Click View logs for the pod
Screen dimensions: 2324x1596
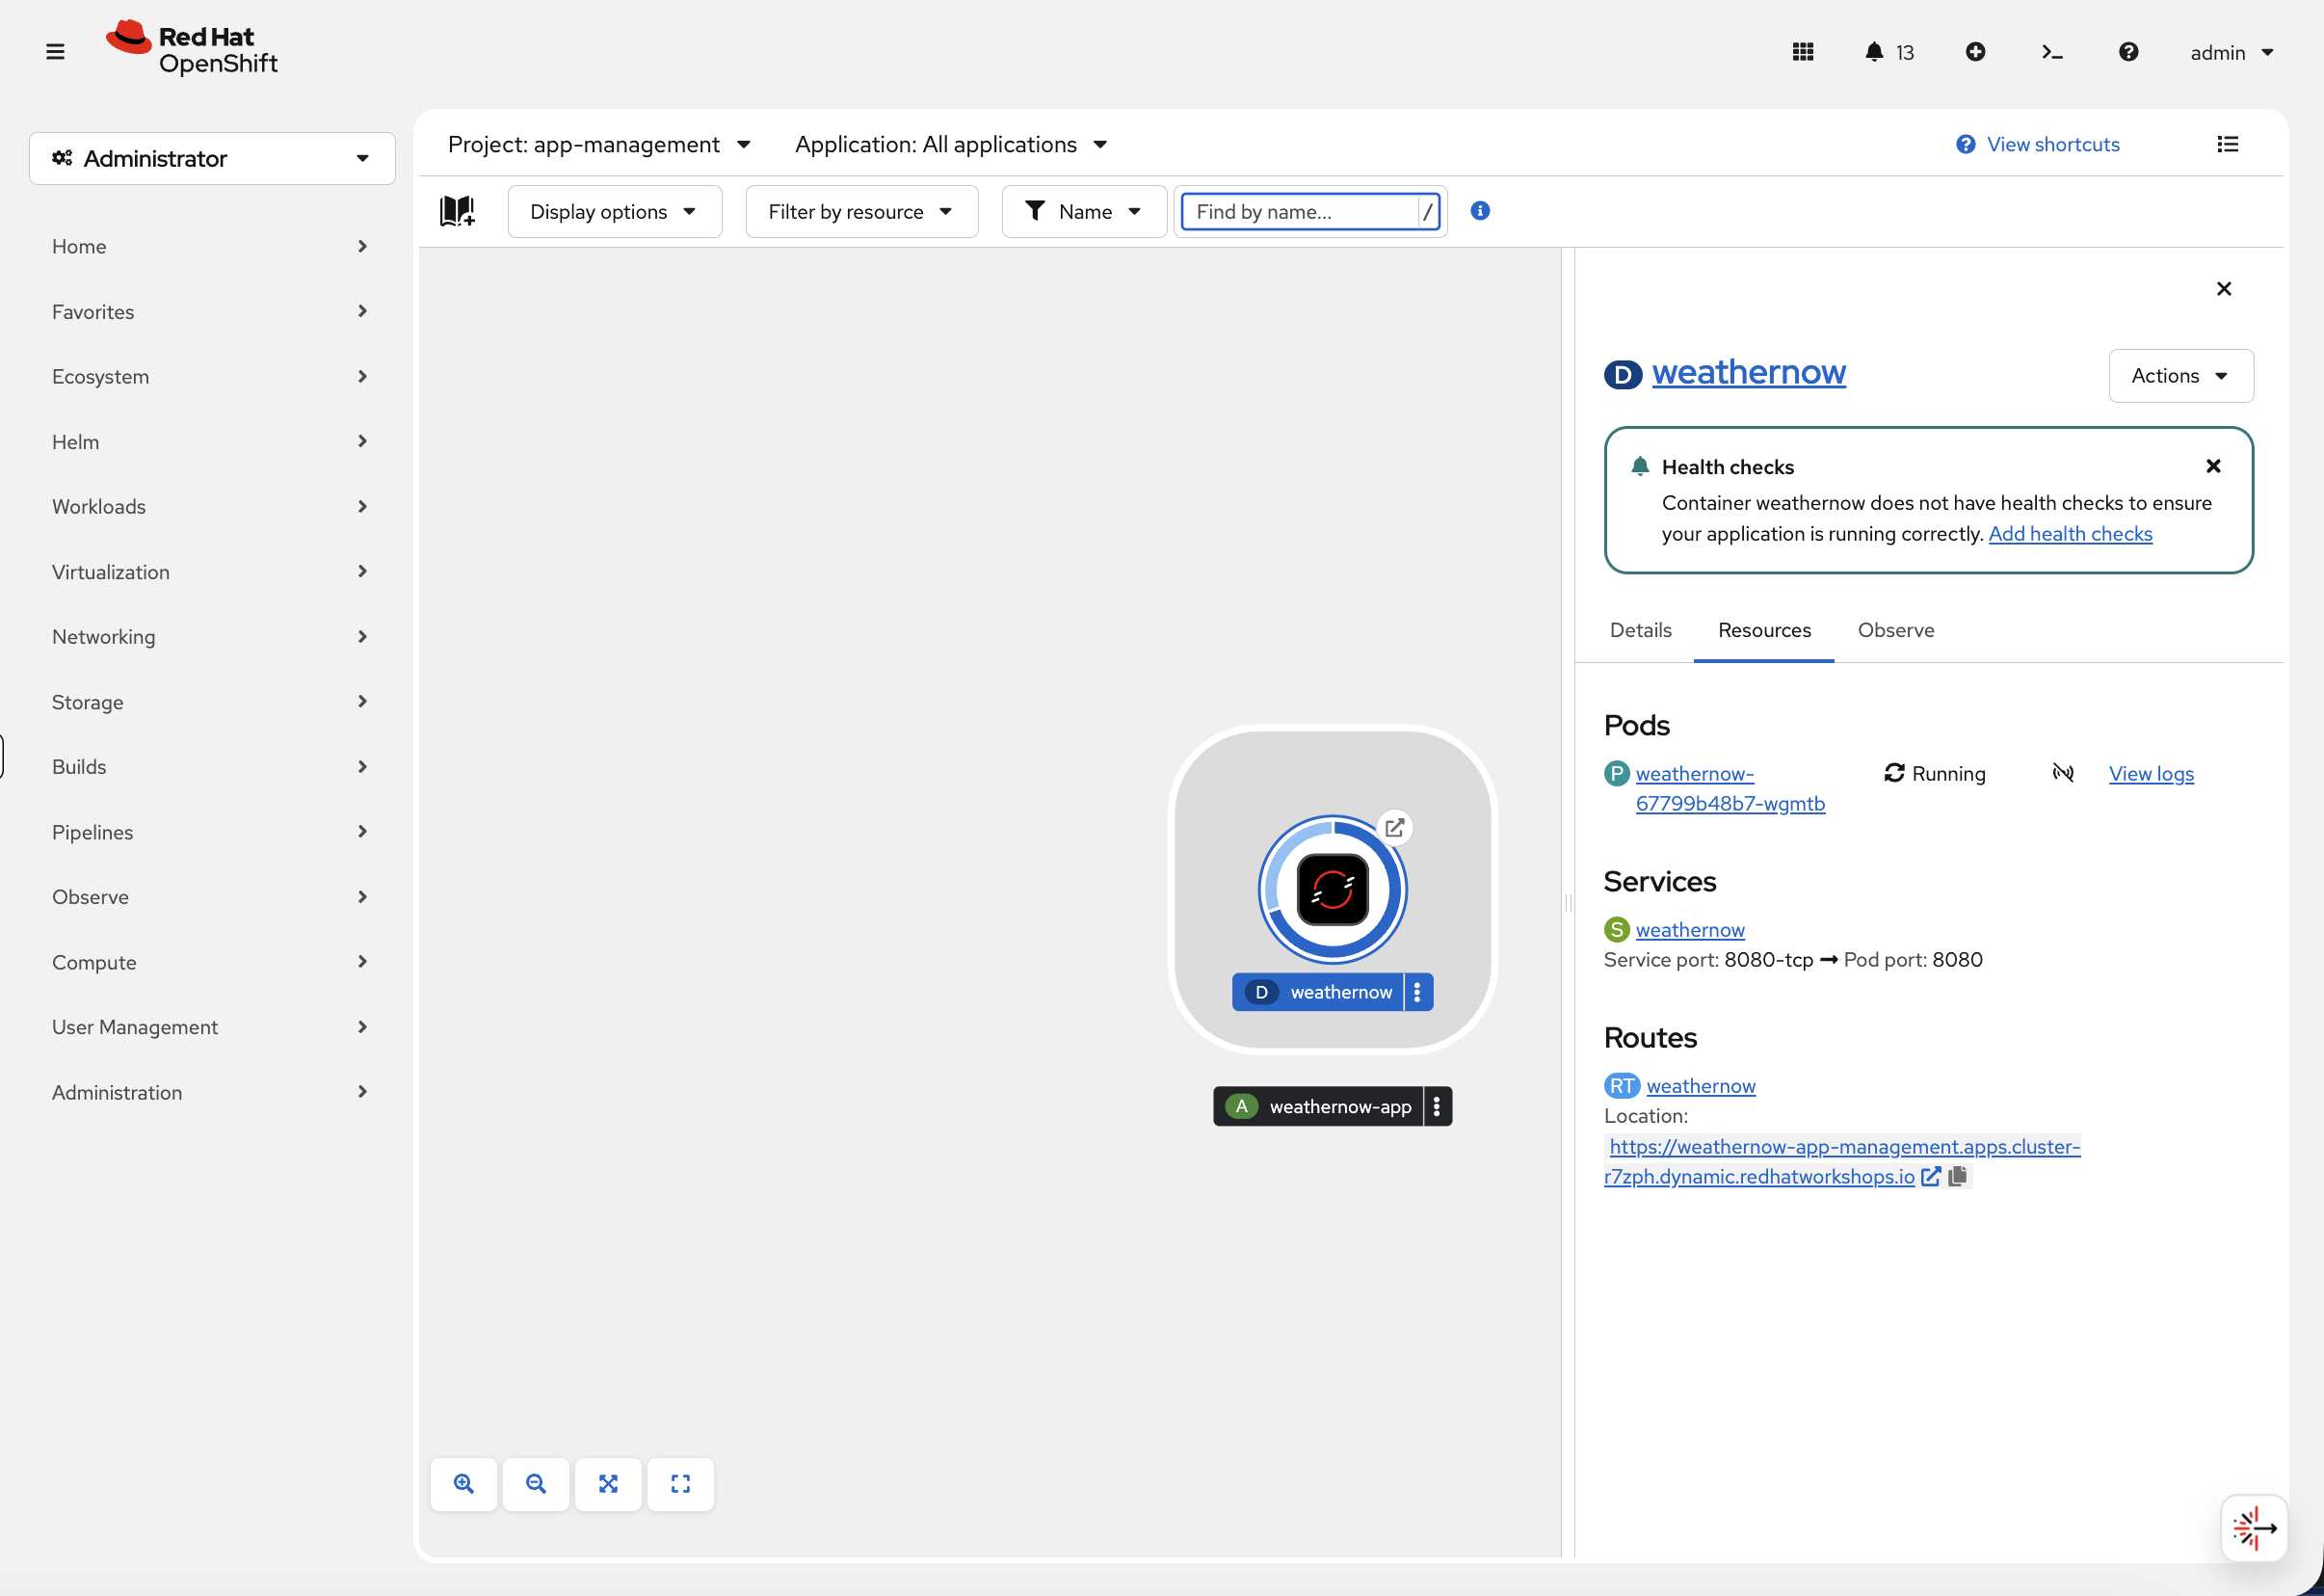point(2151,773)
